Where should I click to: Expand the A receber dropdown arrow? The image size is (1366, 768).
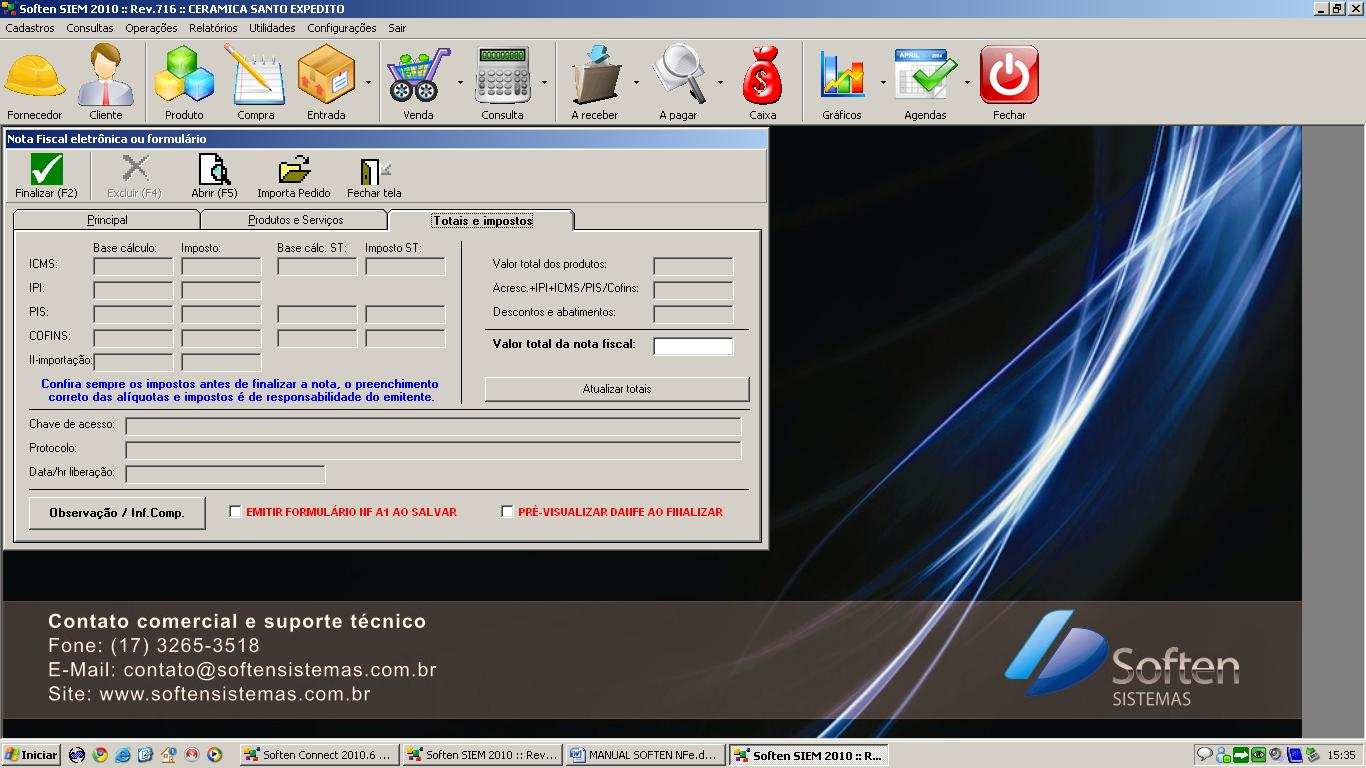636,82
